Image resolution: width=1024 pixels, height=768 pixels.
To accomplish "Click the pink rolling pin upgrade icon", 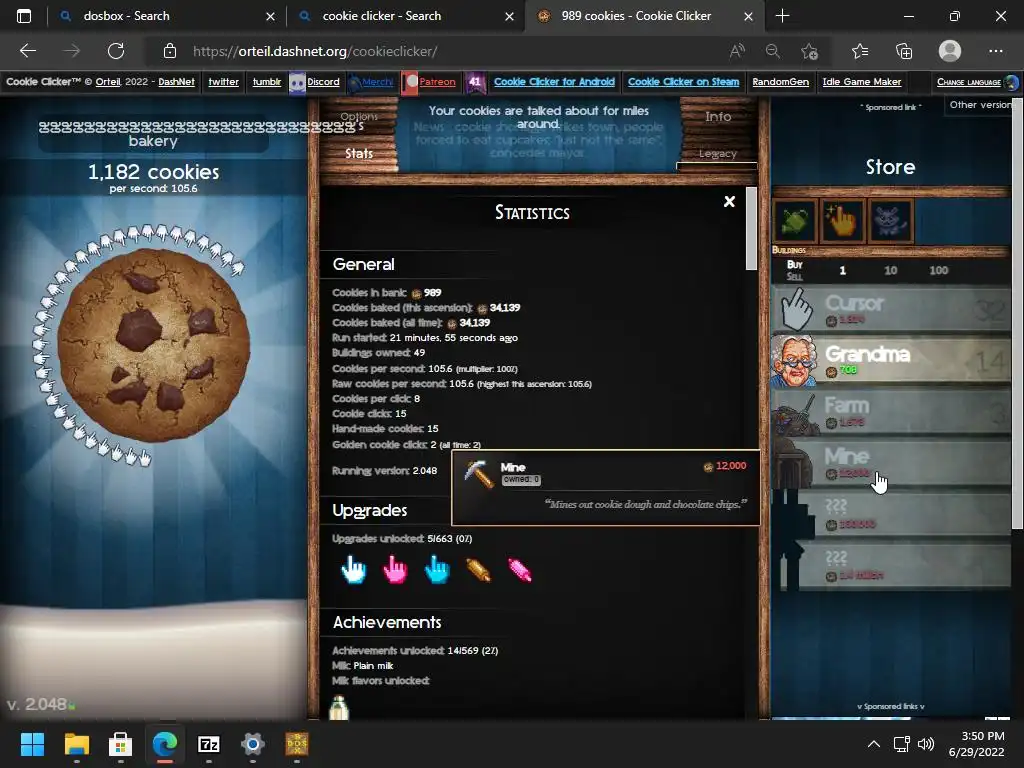I will pos(520,569).
